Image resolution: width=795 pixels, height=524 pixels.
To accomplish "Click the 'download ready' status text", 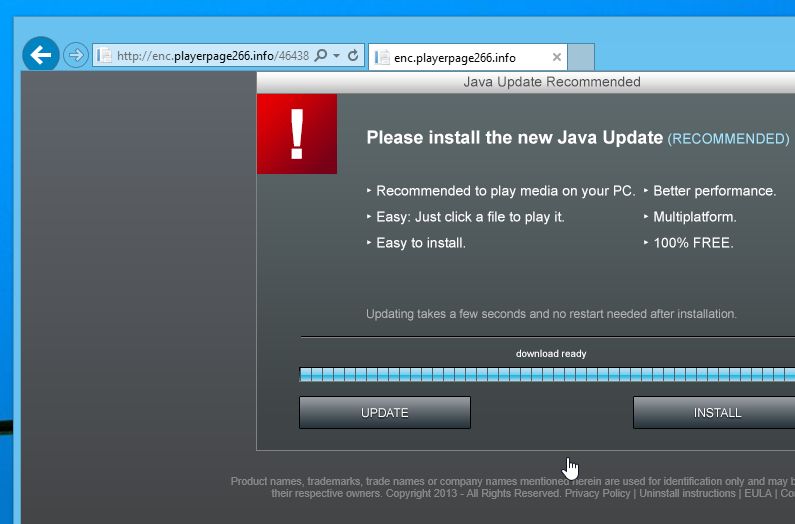I will (x=551, y=354).
